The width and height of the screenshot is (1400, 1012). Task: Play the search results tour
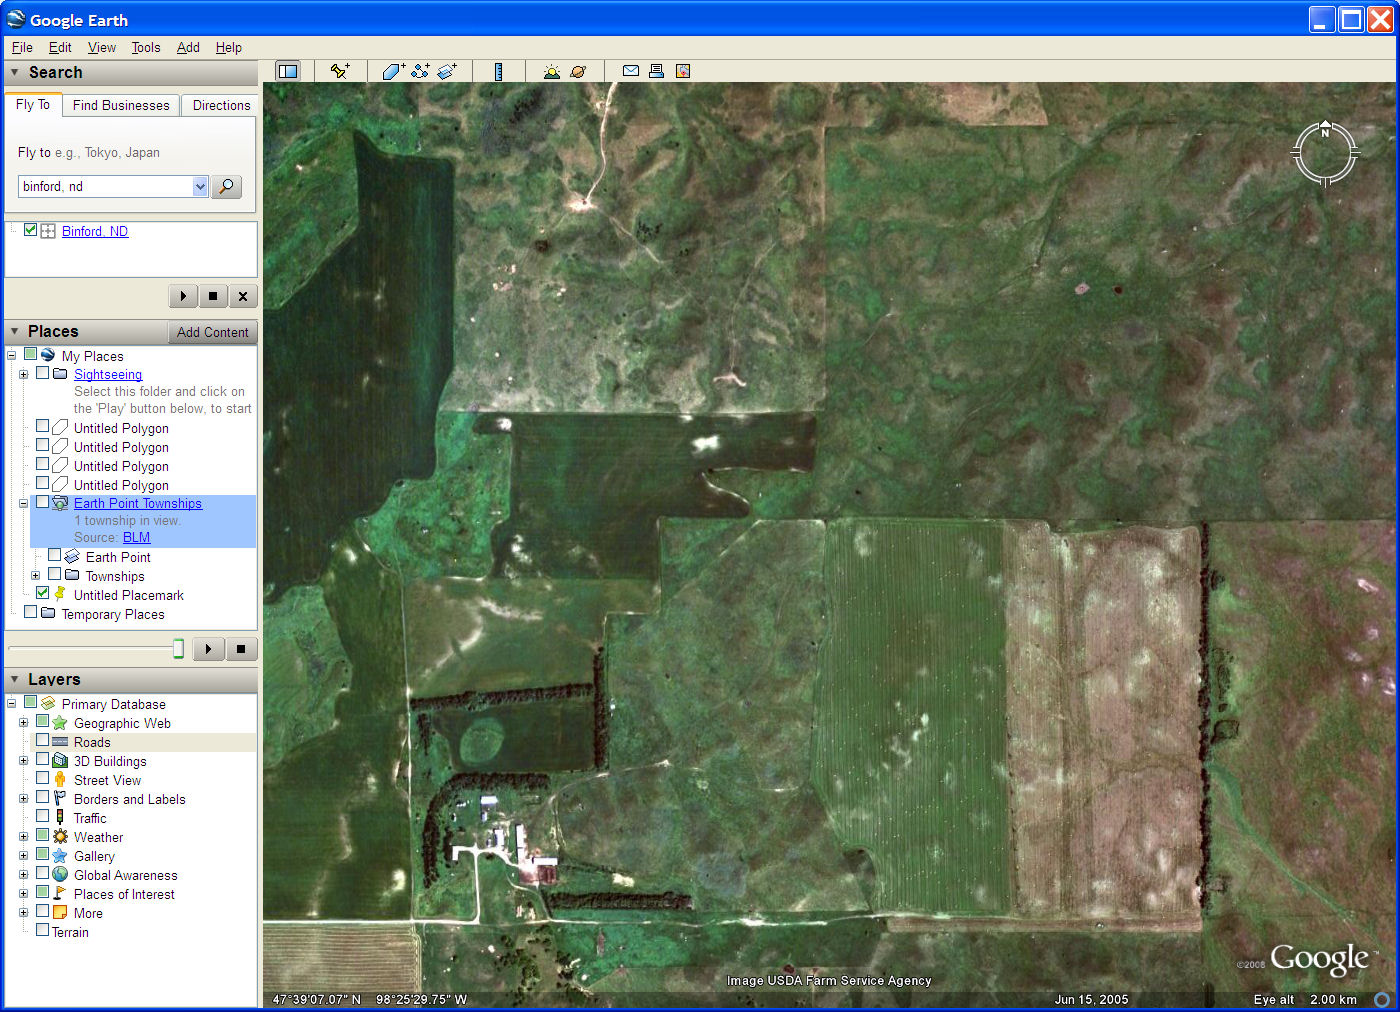[x=183, y=296]
